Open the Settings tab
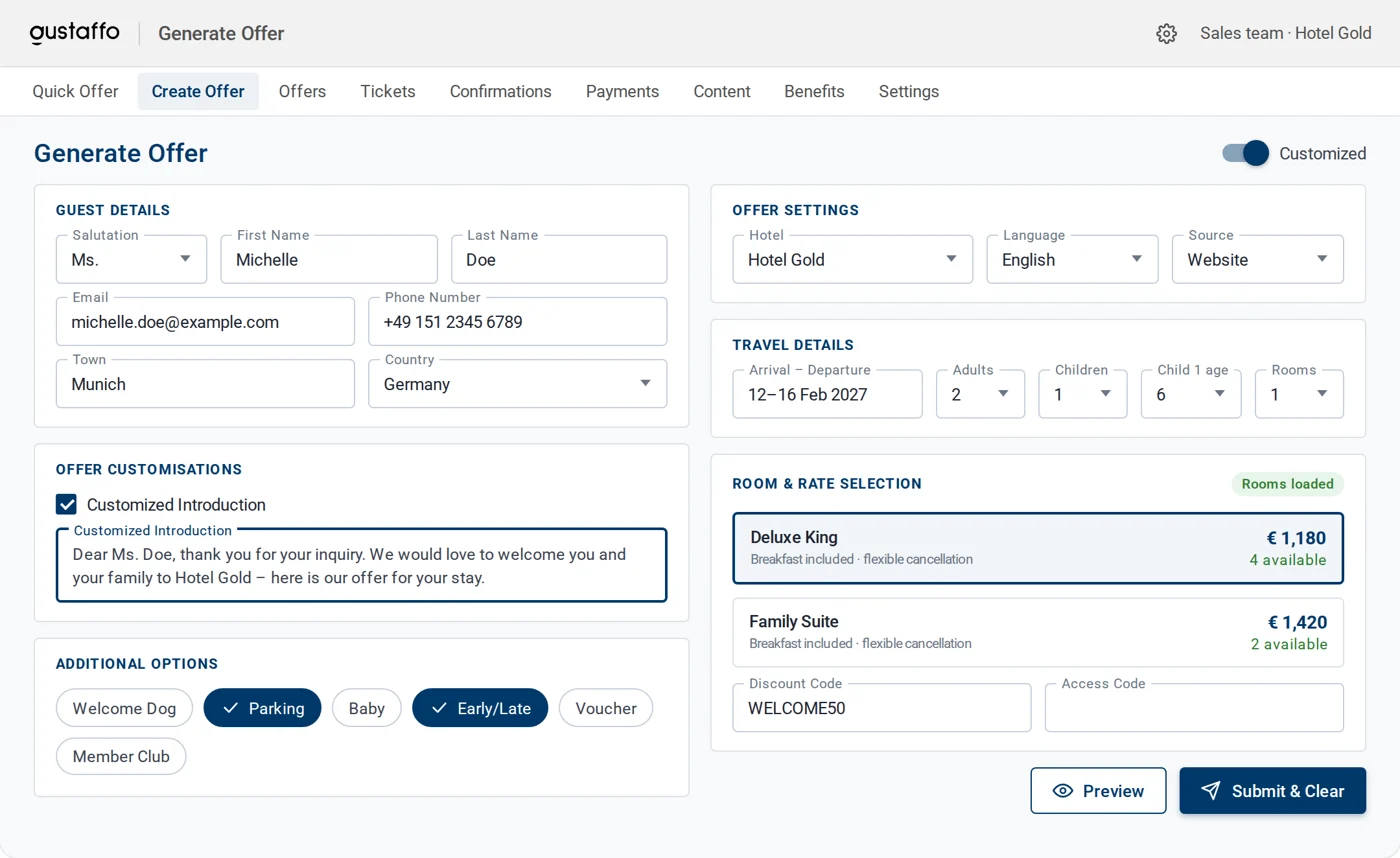 tap(909, 91)
